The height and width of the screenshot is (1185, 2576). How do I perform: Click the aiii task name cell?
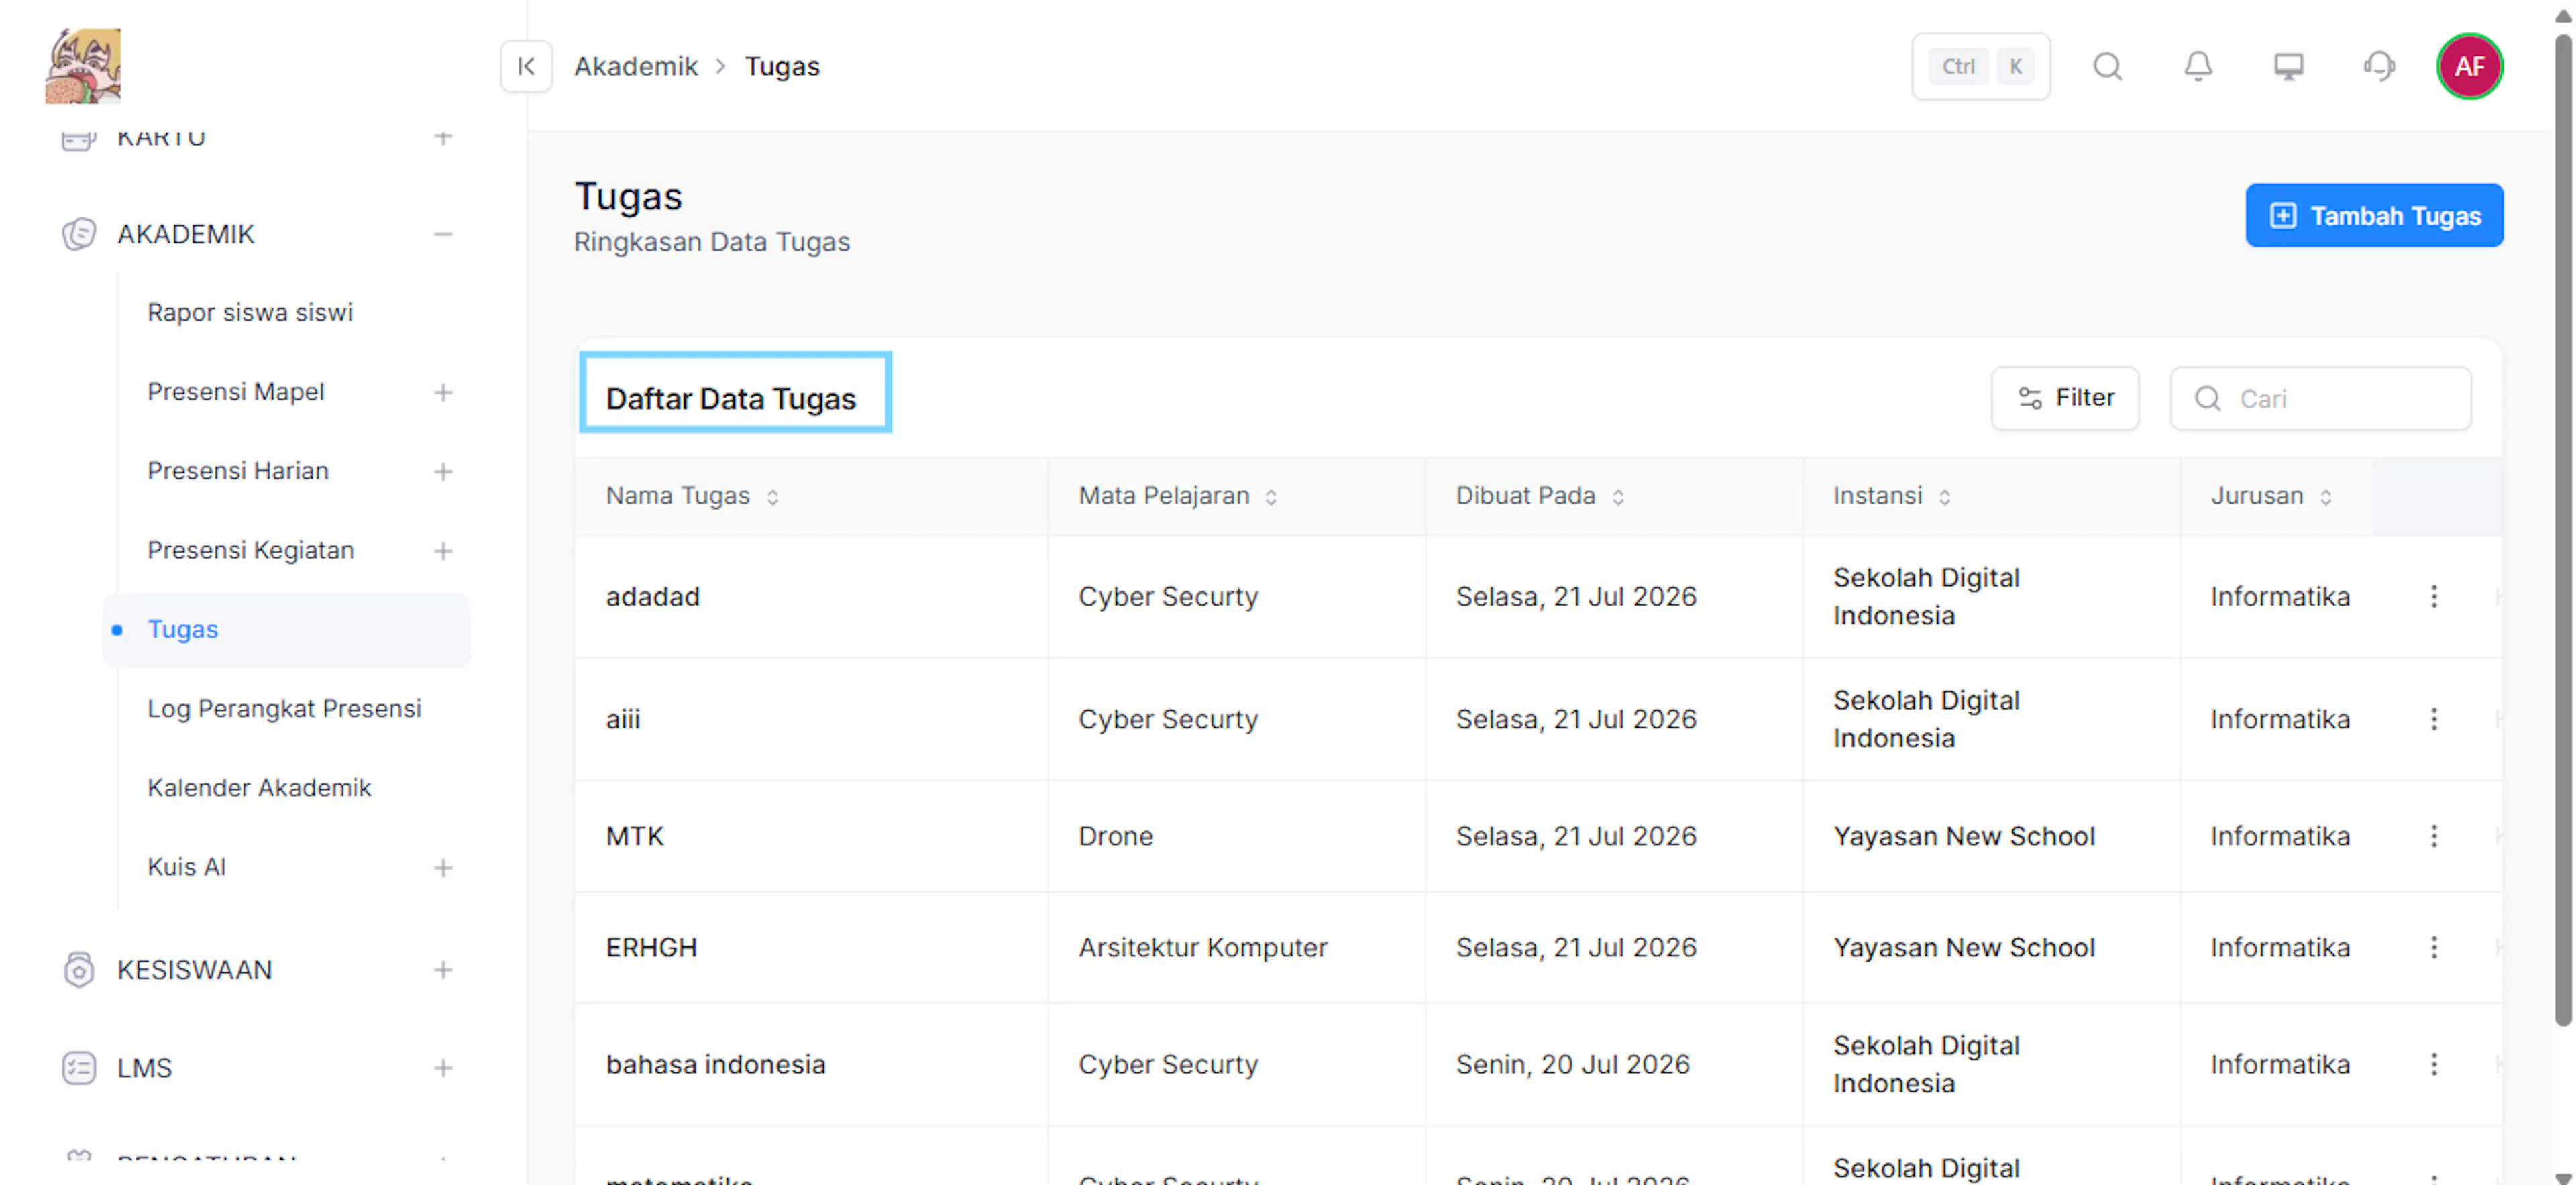(622, 719)
